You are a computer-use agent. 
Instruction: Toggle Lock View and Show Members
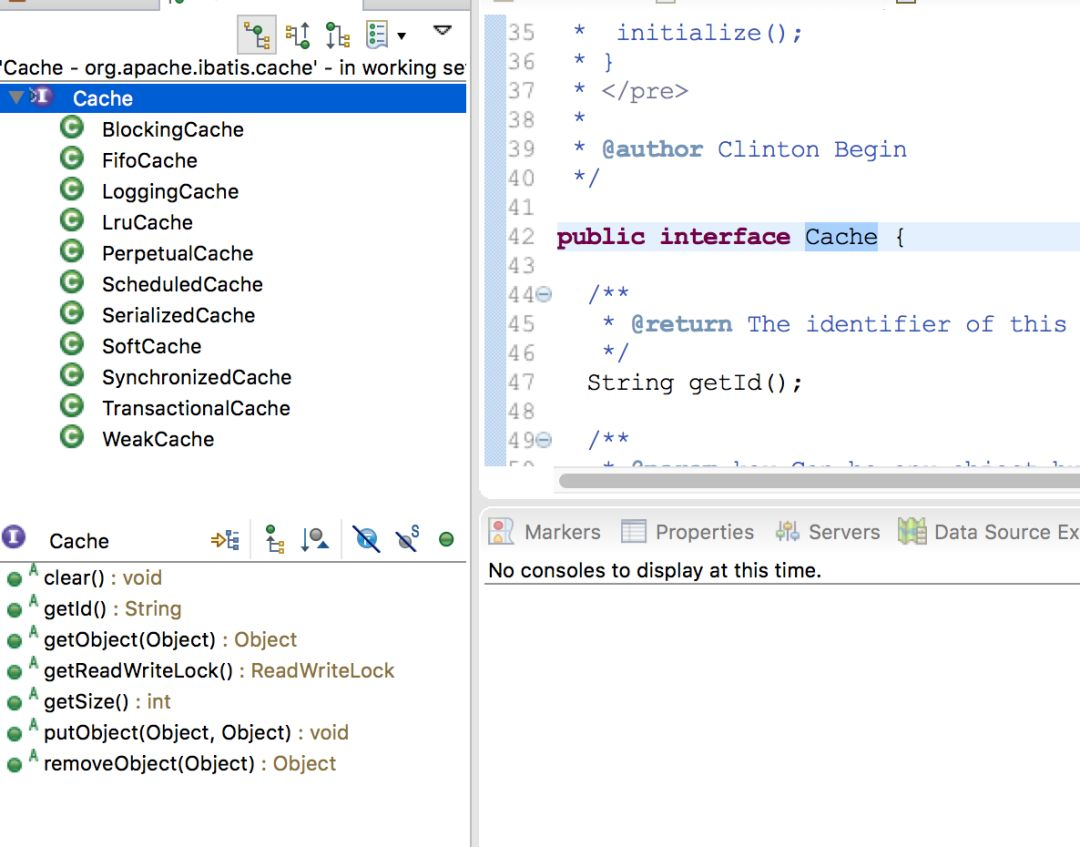coord(225,540)
